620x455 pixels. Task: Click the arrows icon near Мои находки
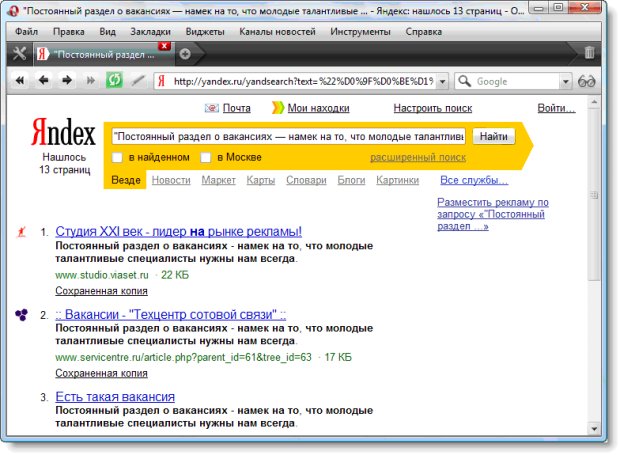point(278,108)
